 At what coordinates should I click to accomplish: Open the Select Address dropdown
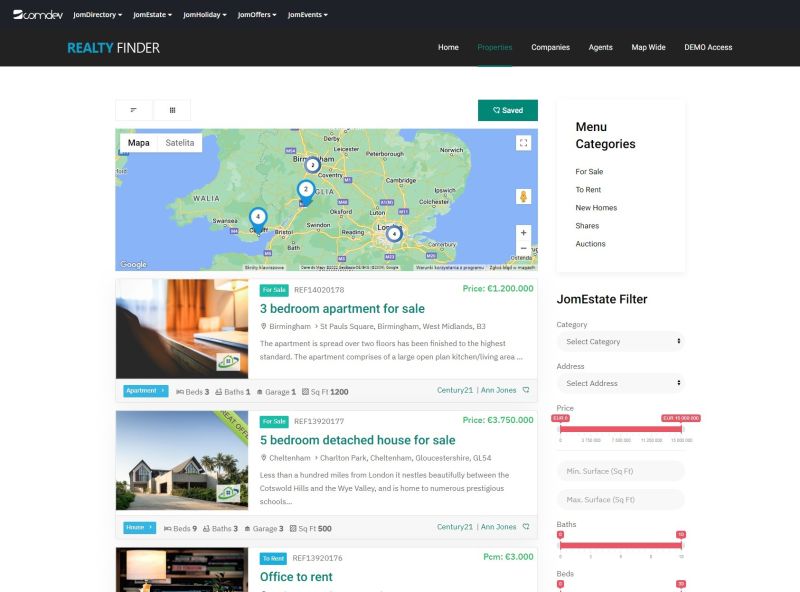619,383
